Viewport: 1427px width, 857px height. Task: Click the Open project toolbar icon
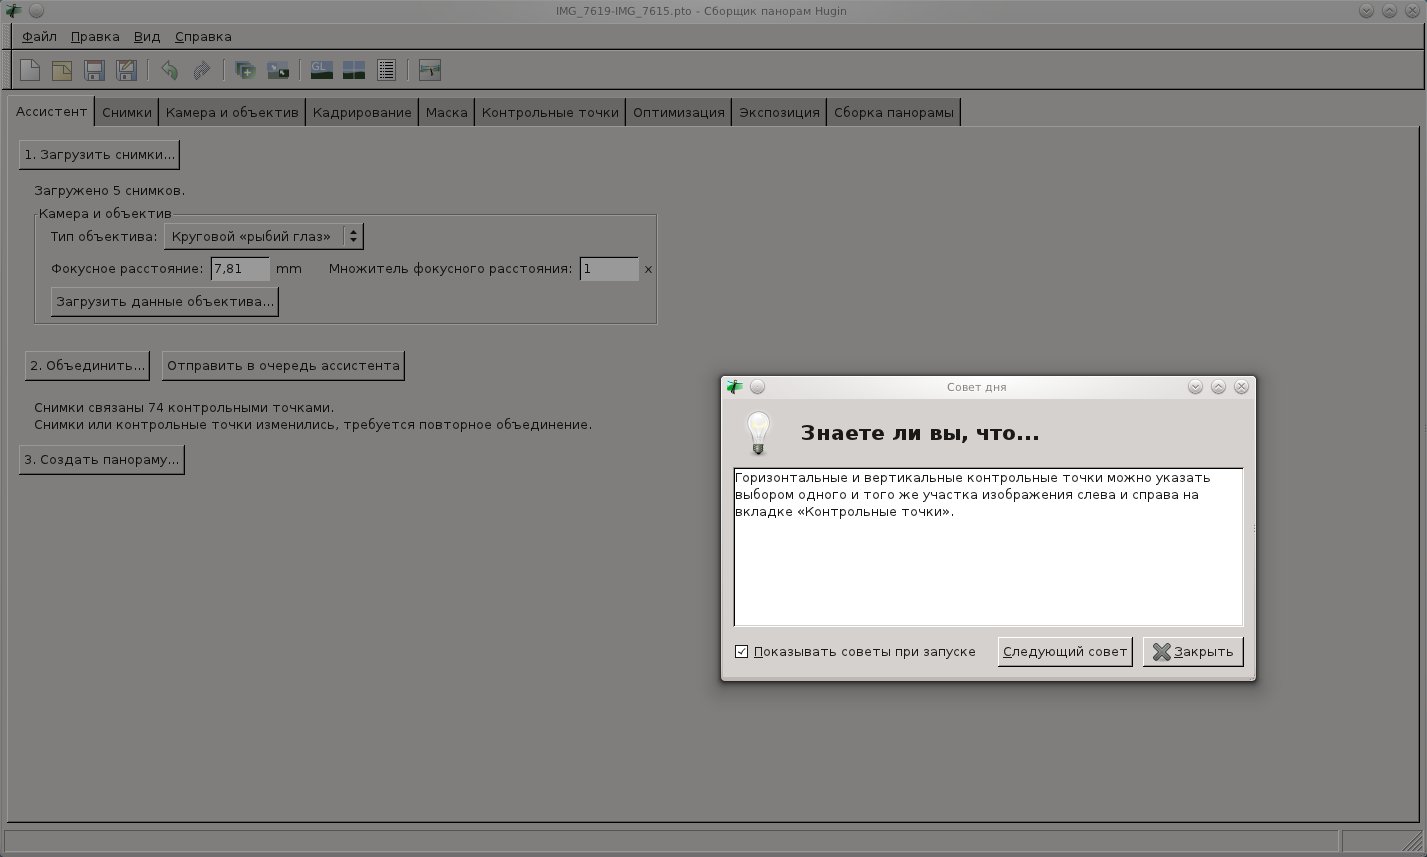tap(62, 70)
